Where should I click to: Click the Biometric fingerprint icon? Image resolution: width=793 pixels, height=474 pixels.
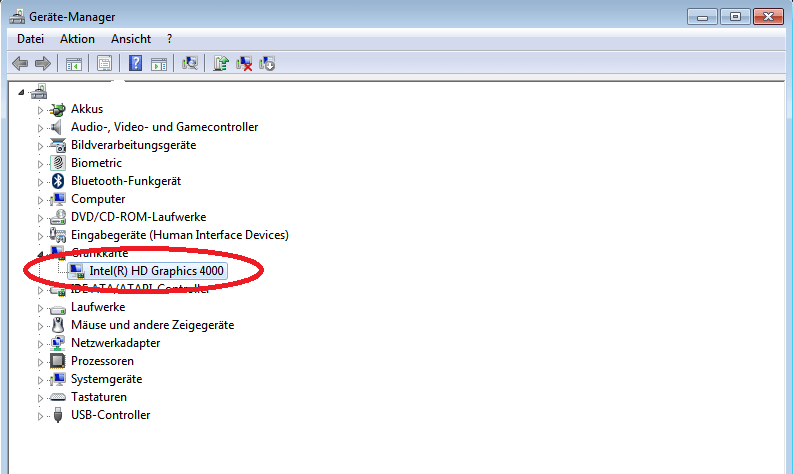[58, 163]
